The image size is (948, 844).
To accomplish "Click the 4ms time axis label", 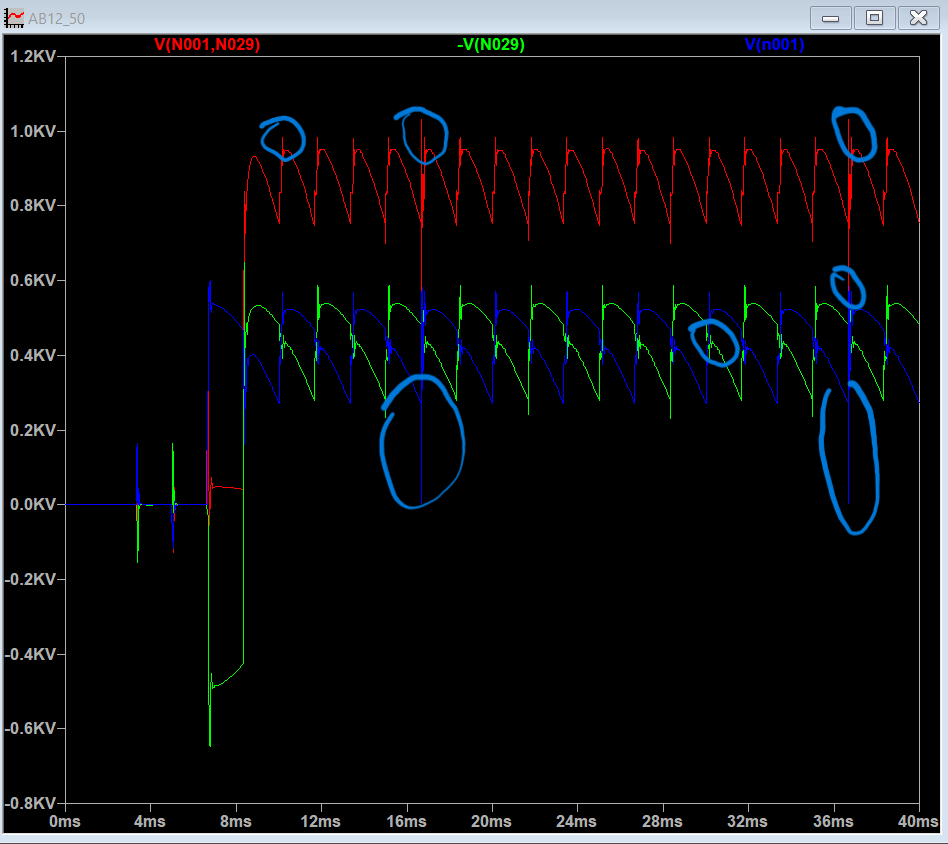I will coord(150,822).
